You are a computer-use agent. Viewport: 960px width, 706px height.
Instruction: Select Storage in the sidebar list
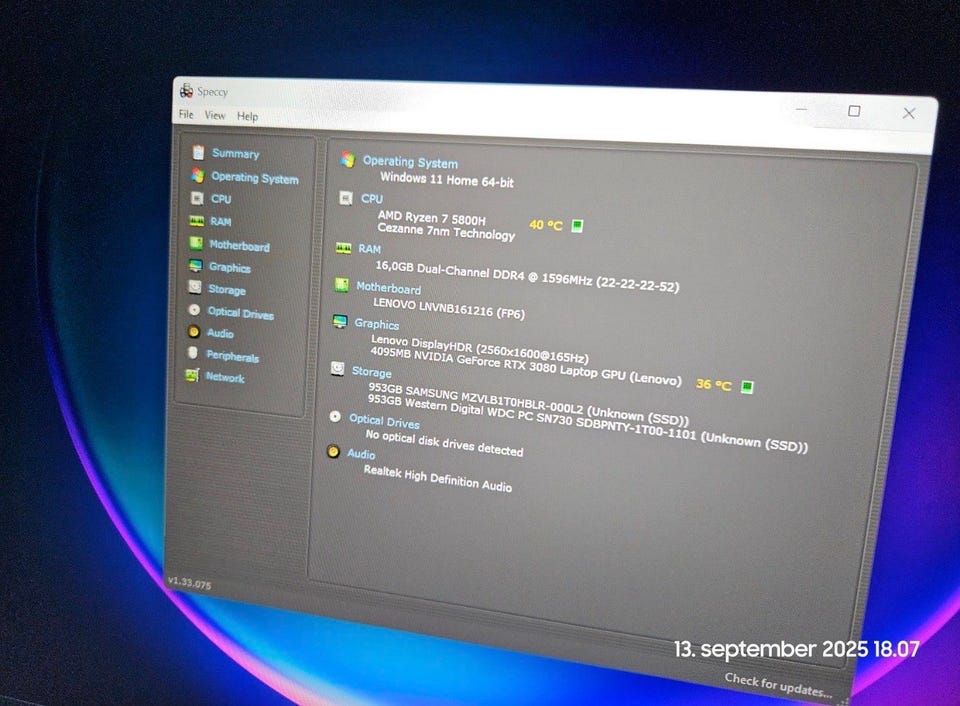pyautogui.click(x=227, y=290)
